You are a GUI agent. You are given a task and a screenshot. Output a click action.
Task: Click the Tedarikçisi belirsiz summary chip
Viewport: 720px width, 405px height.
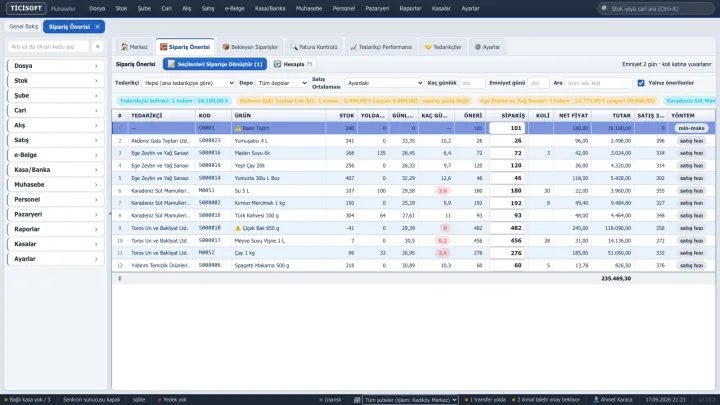tap(174, 101)
